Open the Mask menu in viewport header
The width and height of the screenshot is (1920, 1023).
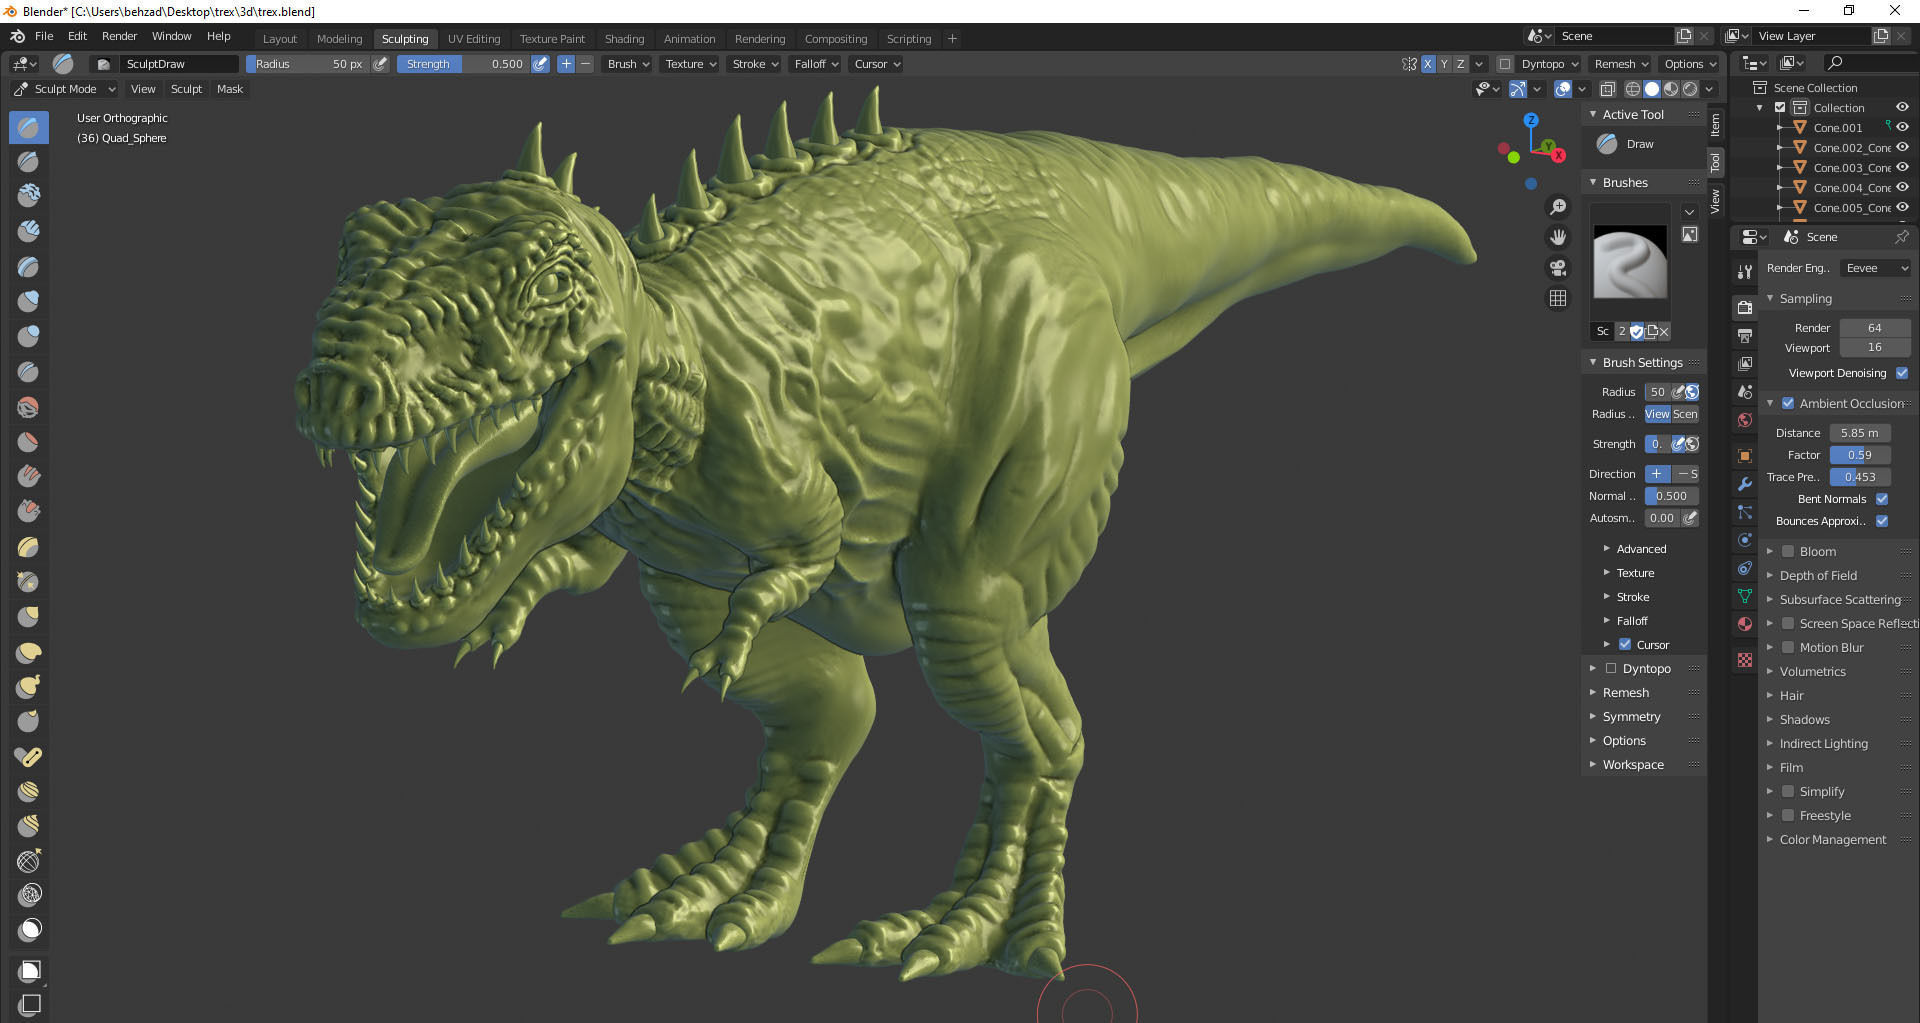point(230,89)
